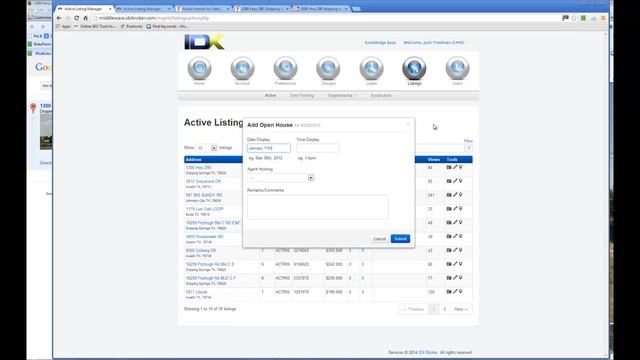640x360 pixels.
Task: Switch to the Active listings tab
Action: 271,96
